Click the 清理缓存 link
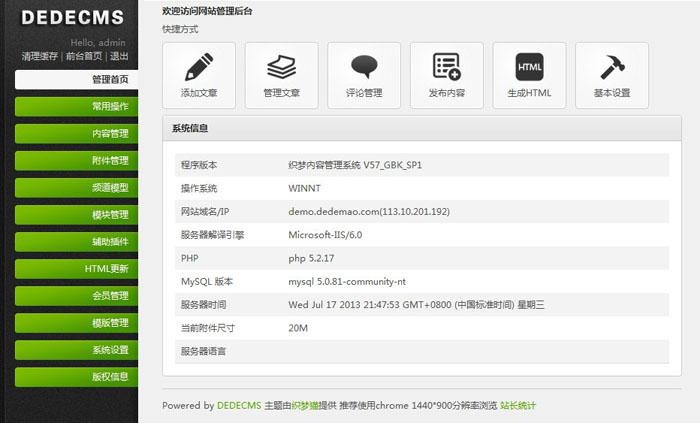The image size is (700, 423). pos(40,56)
